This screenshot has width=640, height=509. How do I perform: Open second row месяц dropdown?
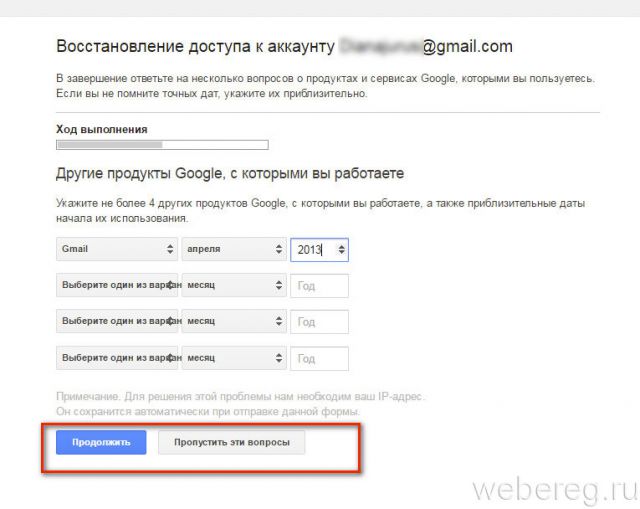coord(234,285)
